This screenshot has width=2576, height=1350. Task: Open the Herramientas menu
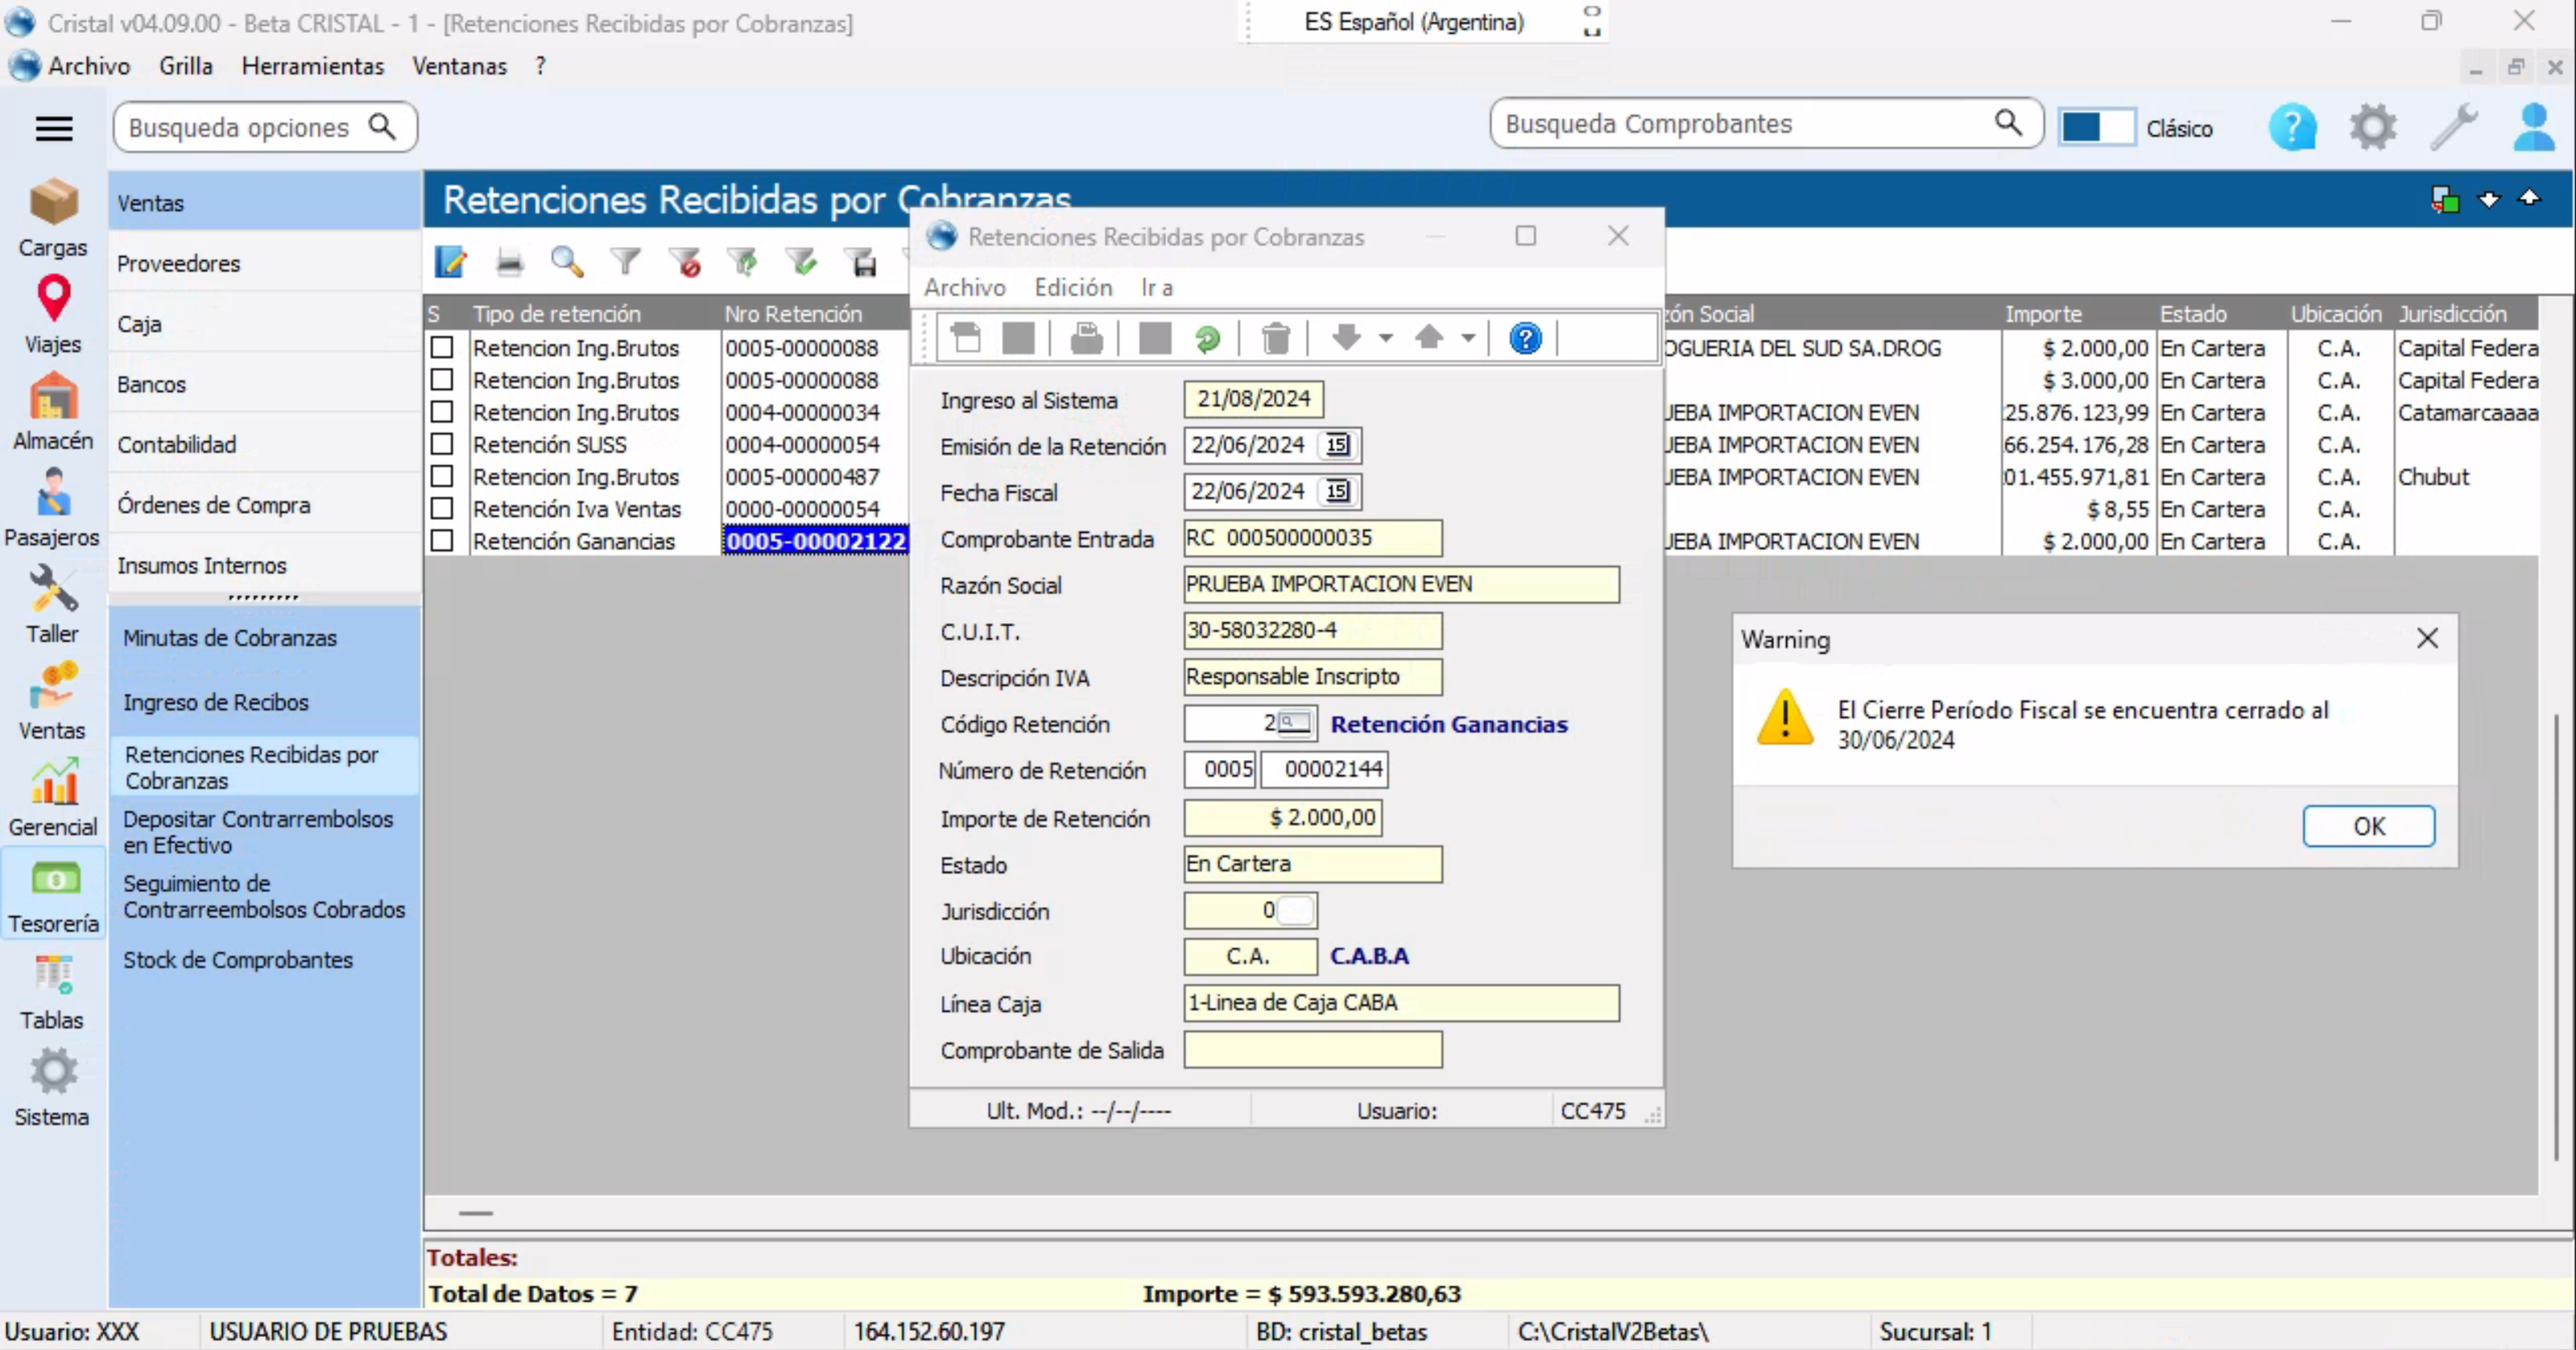pyautogui.click(x=312, y=66)
